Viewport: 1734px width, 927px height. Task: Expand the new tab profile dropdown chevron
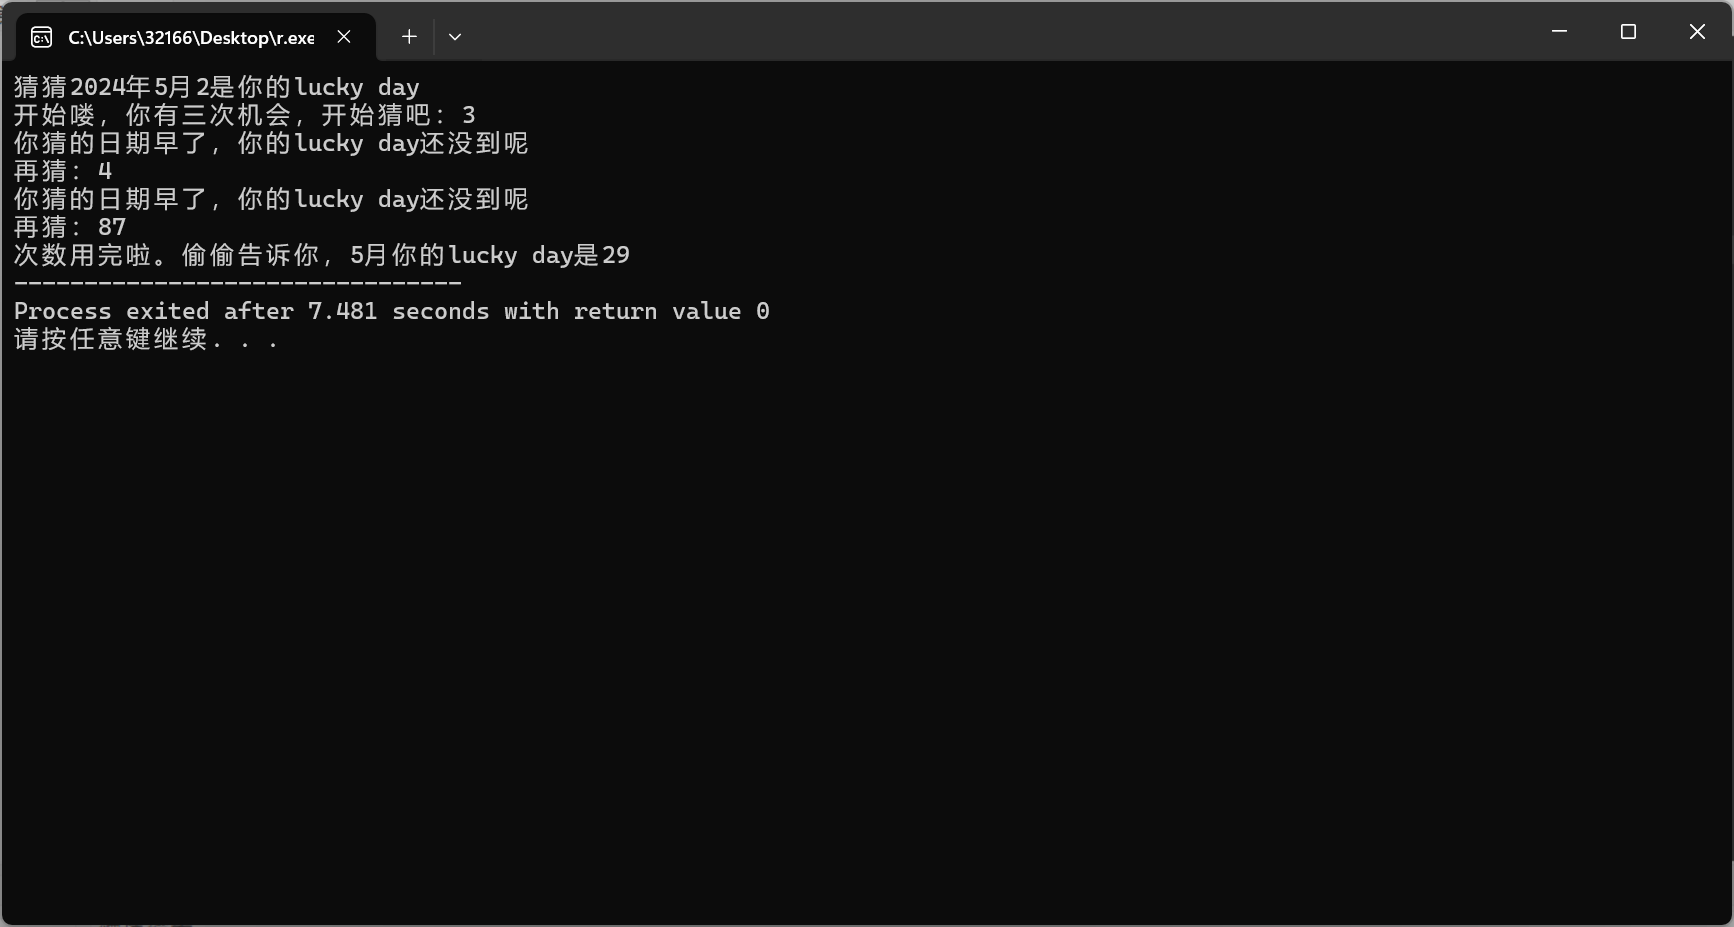click(x=455, y=37)
